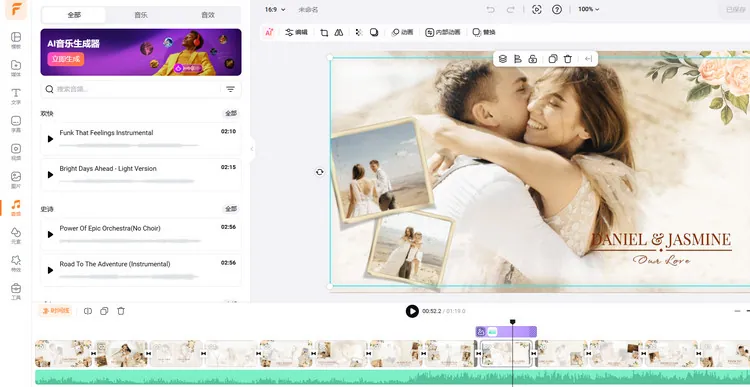750x387 pixels.
Task: Play Power Of Epic Orchestra(No Choir) preview
Action: pyautogui.click(x=50, y=234)
